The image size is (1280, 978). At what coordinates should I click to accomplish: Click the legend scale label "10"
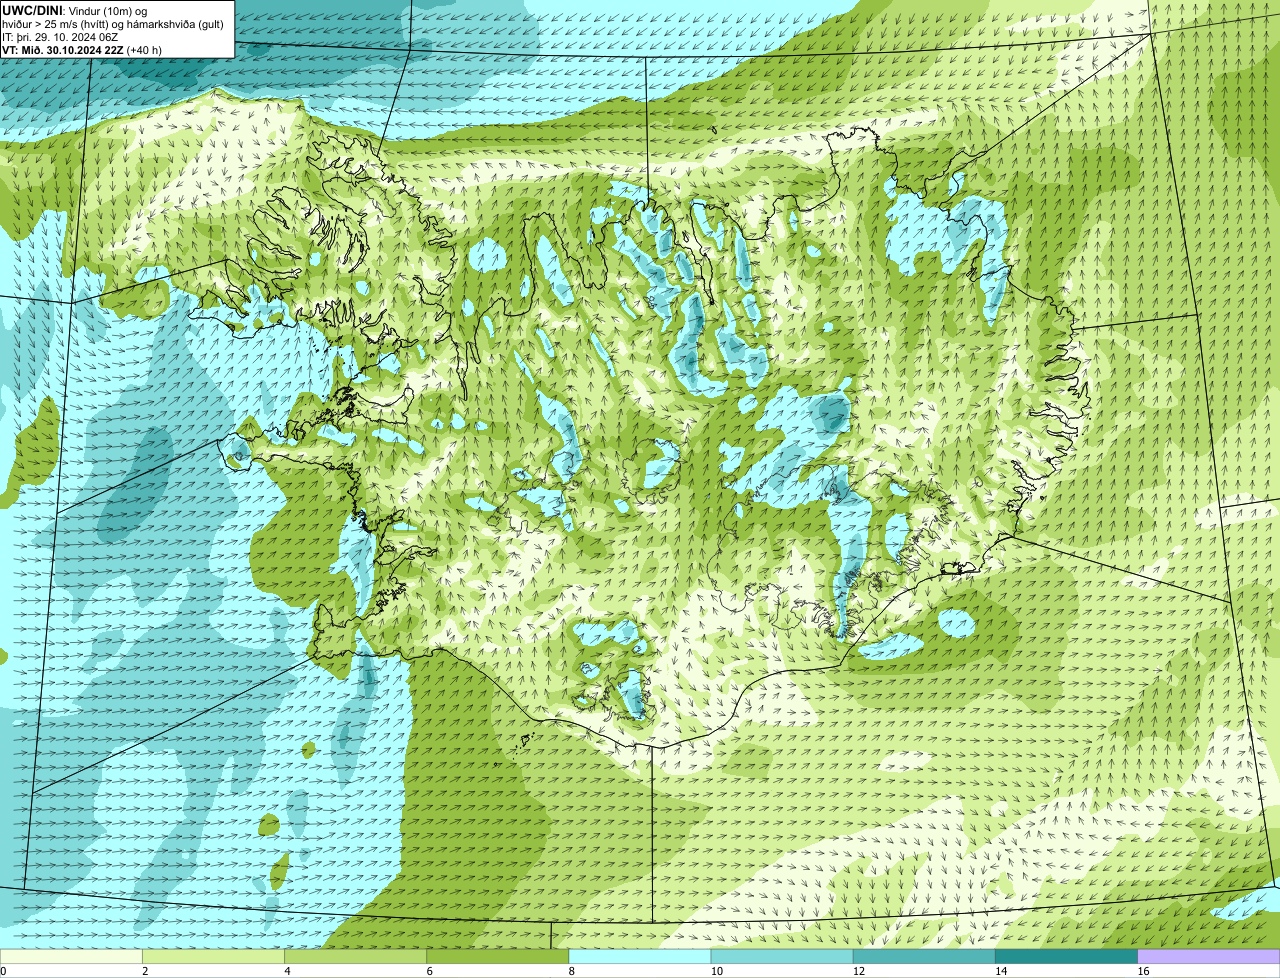tap(716, 971)
